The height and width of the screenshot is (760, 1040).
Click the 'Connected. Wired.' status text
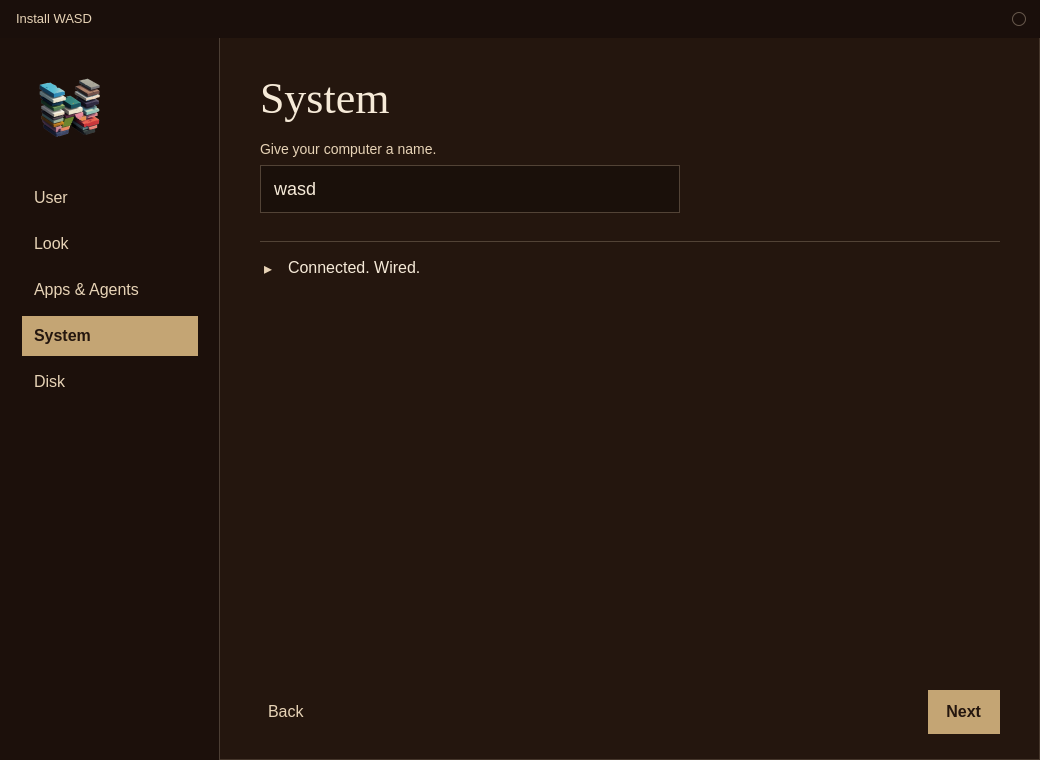tap(354, 268)
